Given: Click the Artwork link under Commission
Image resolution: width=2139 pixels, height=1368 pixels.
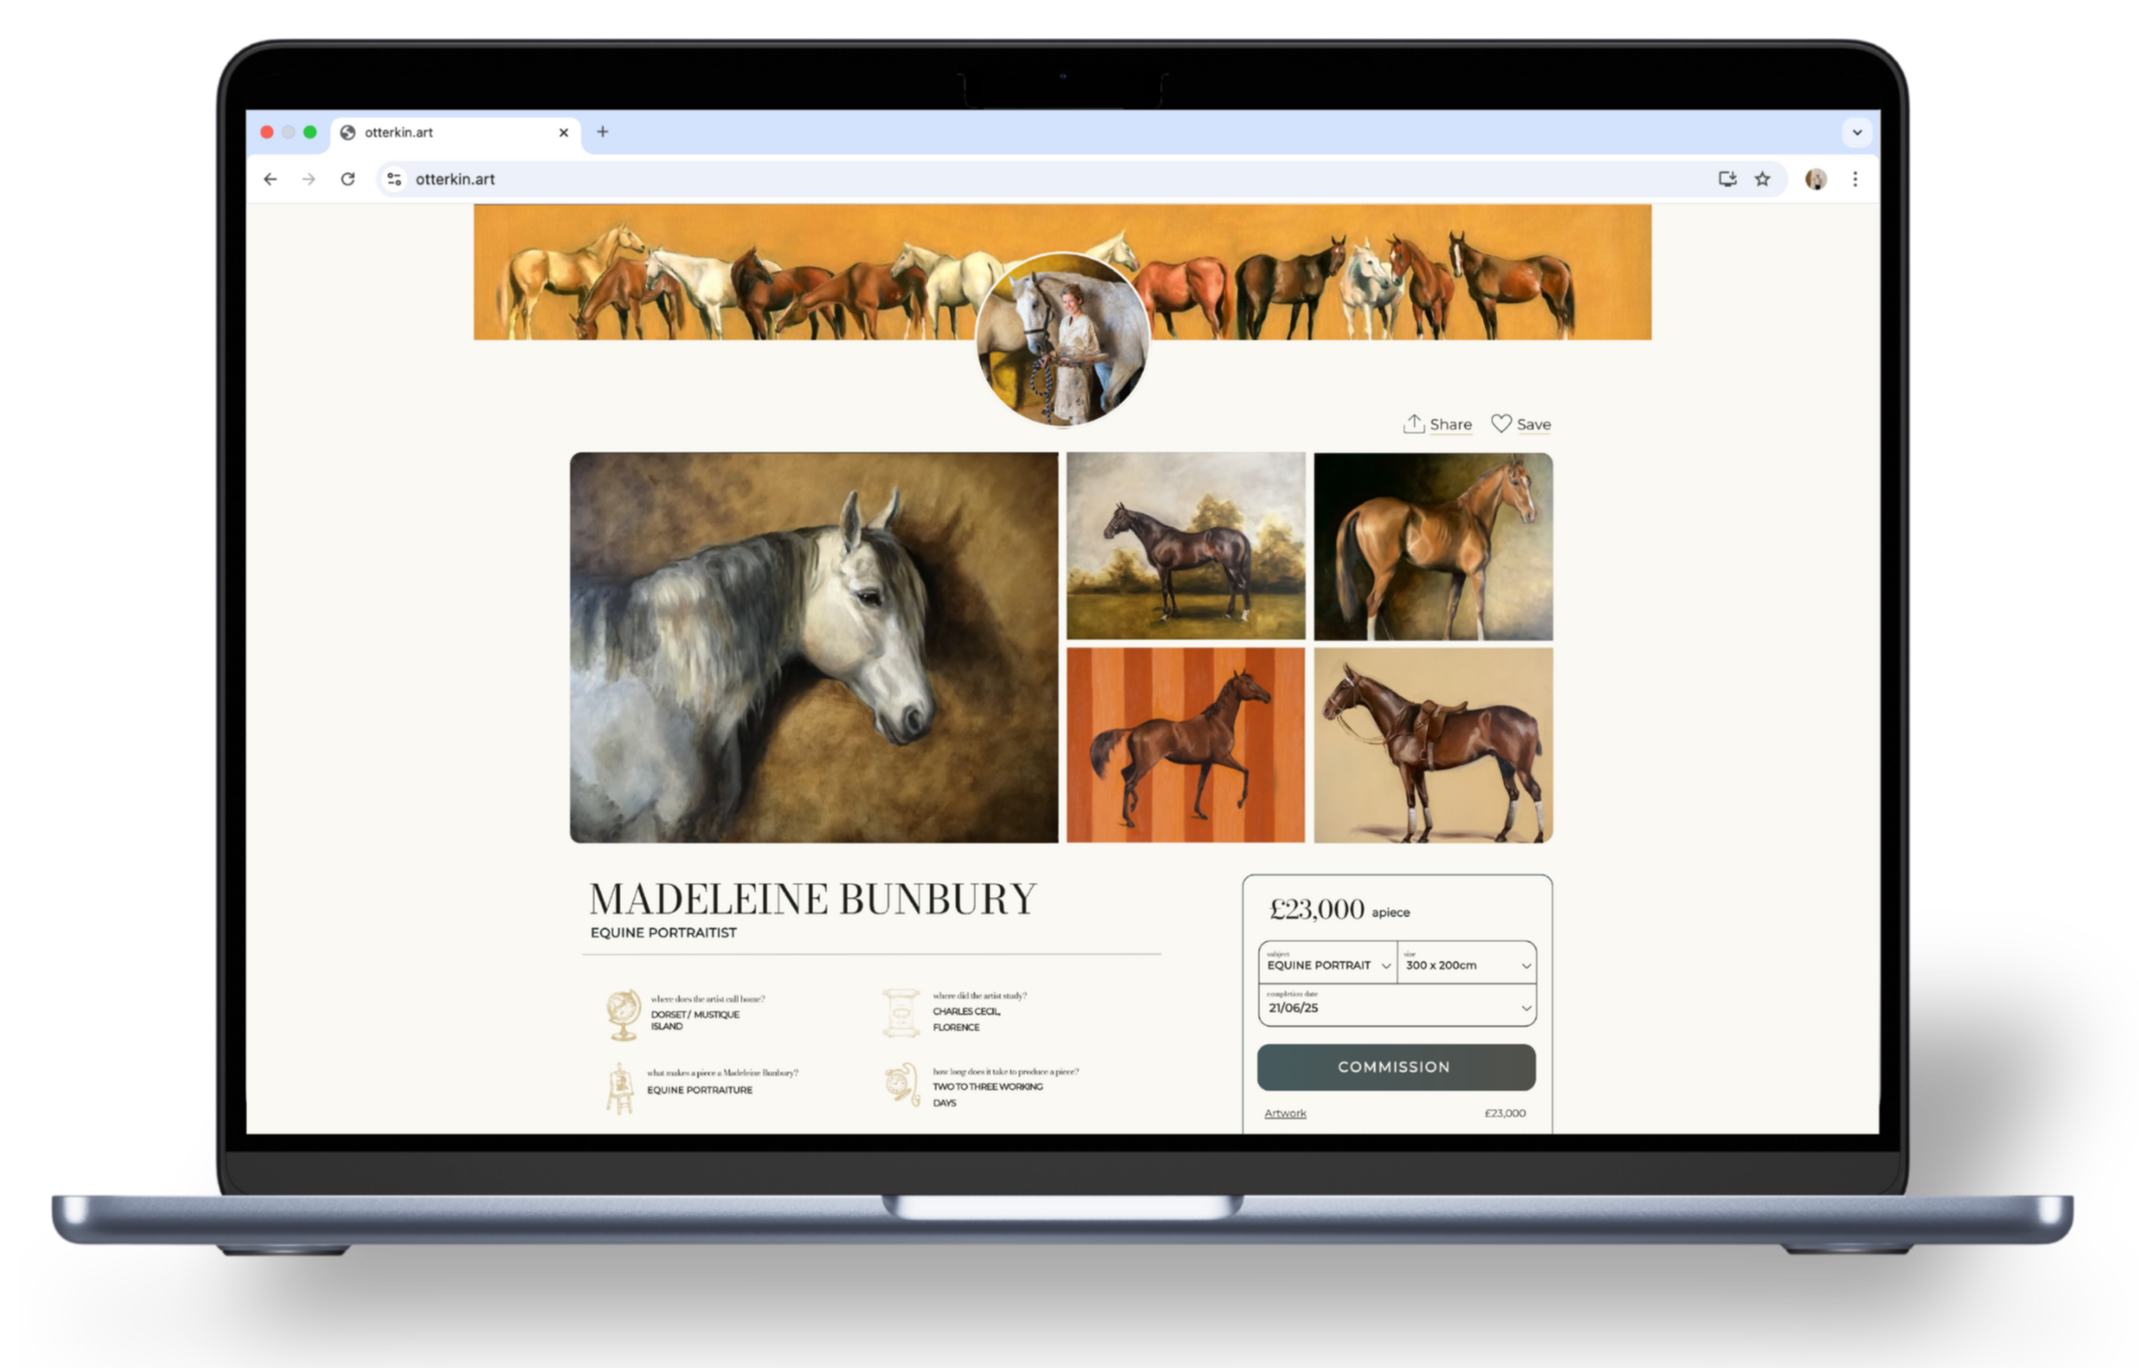Looking at the screenshot, I should 1285,1113.
